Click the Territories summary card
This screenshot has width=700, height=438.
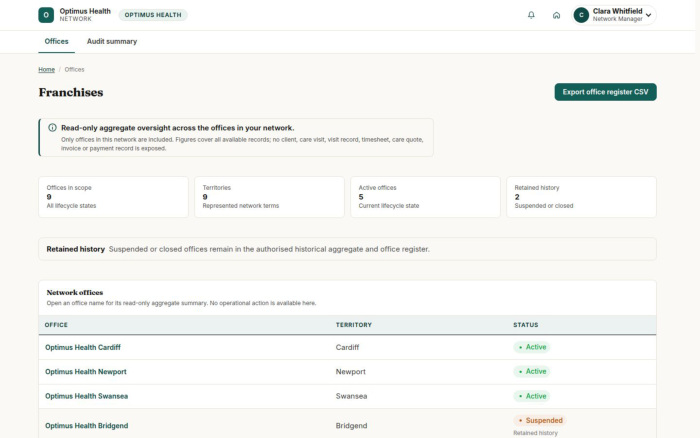tap(269, 197)
